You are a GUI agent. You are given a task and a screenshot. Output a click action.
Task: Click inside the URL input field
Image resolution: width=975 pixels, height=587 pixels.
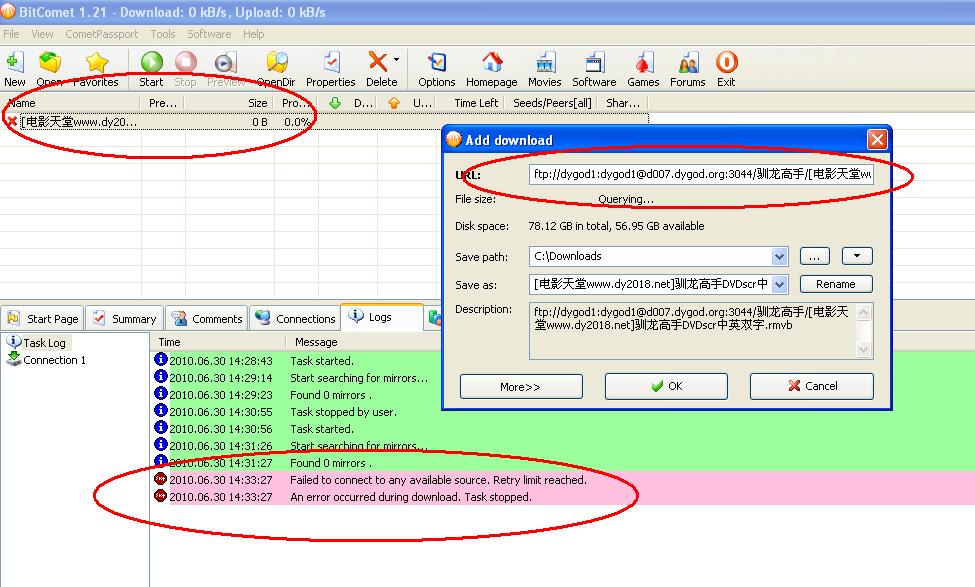(700, 174)
